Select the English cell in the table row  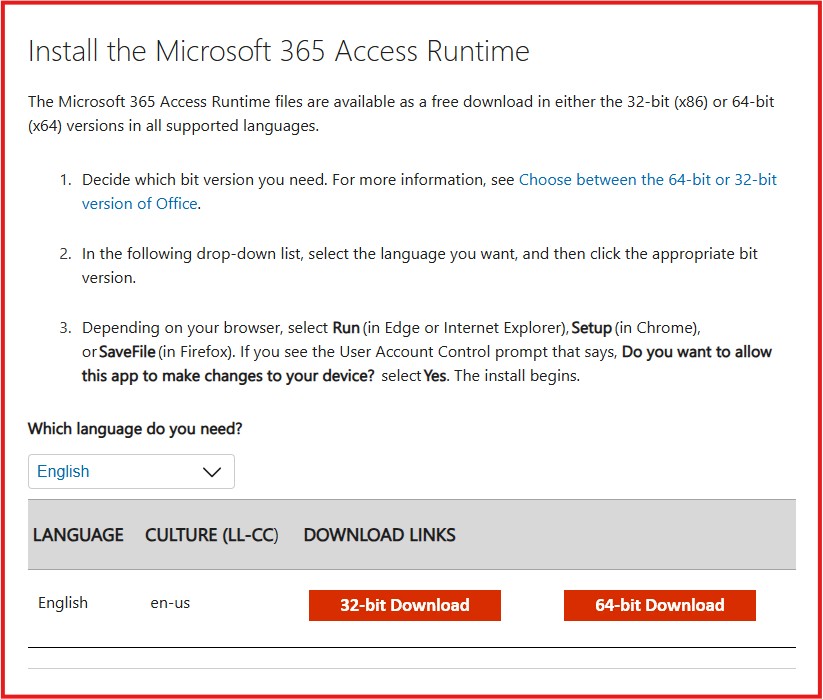coord(63,603)
